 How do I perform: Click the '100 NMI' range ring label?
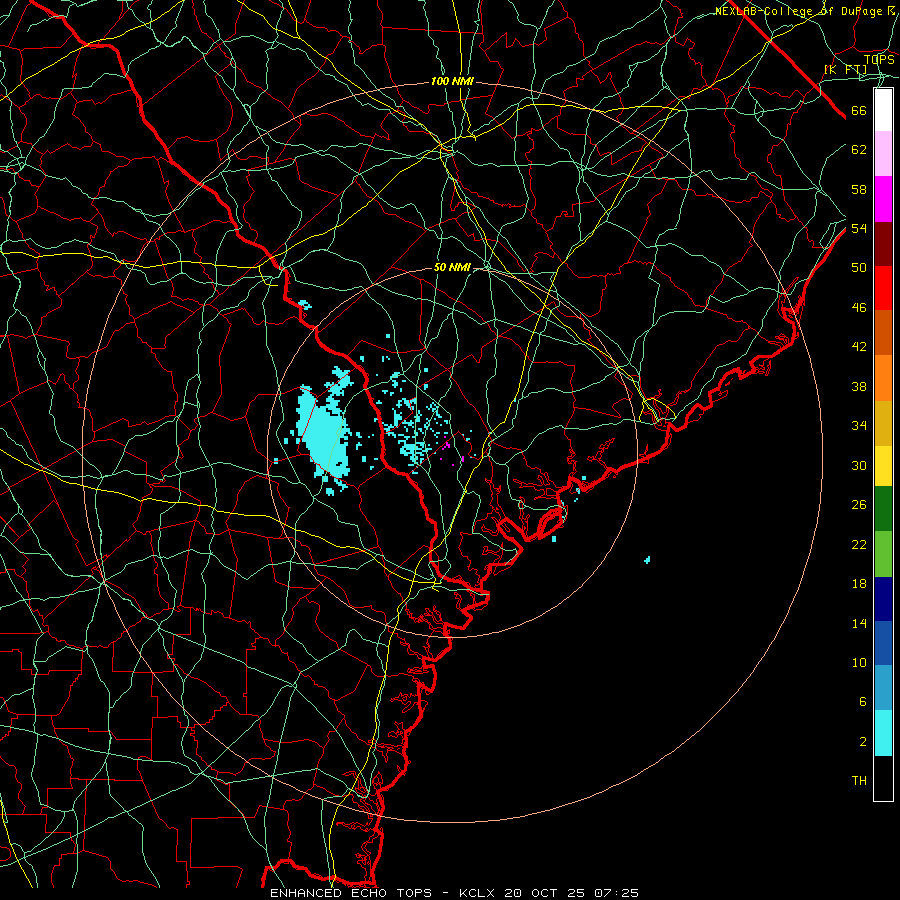[452, 82]
